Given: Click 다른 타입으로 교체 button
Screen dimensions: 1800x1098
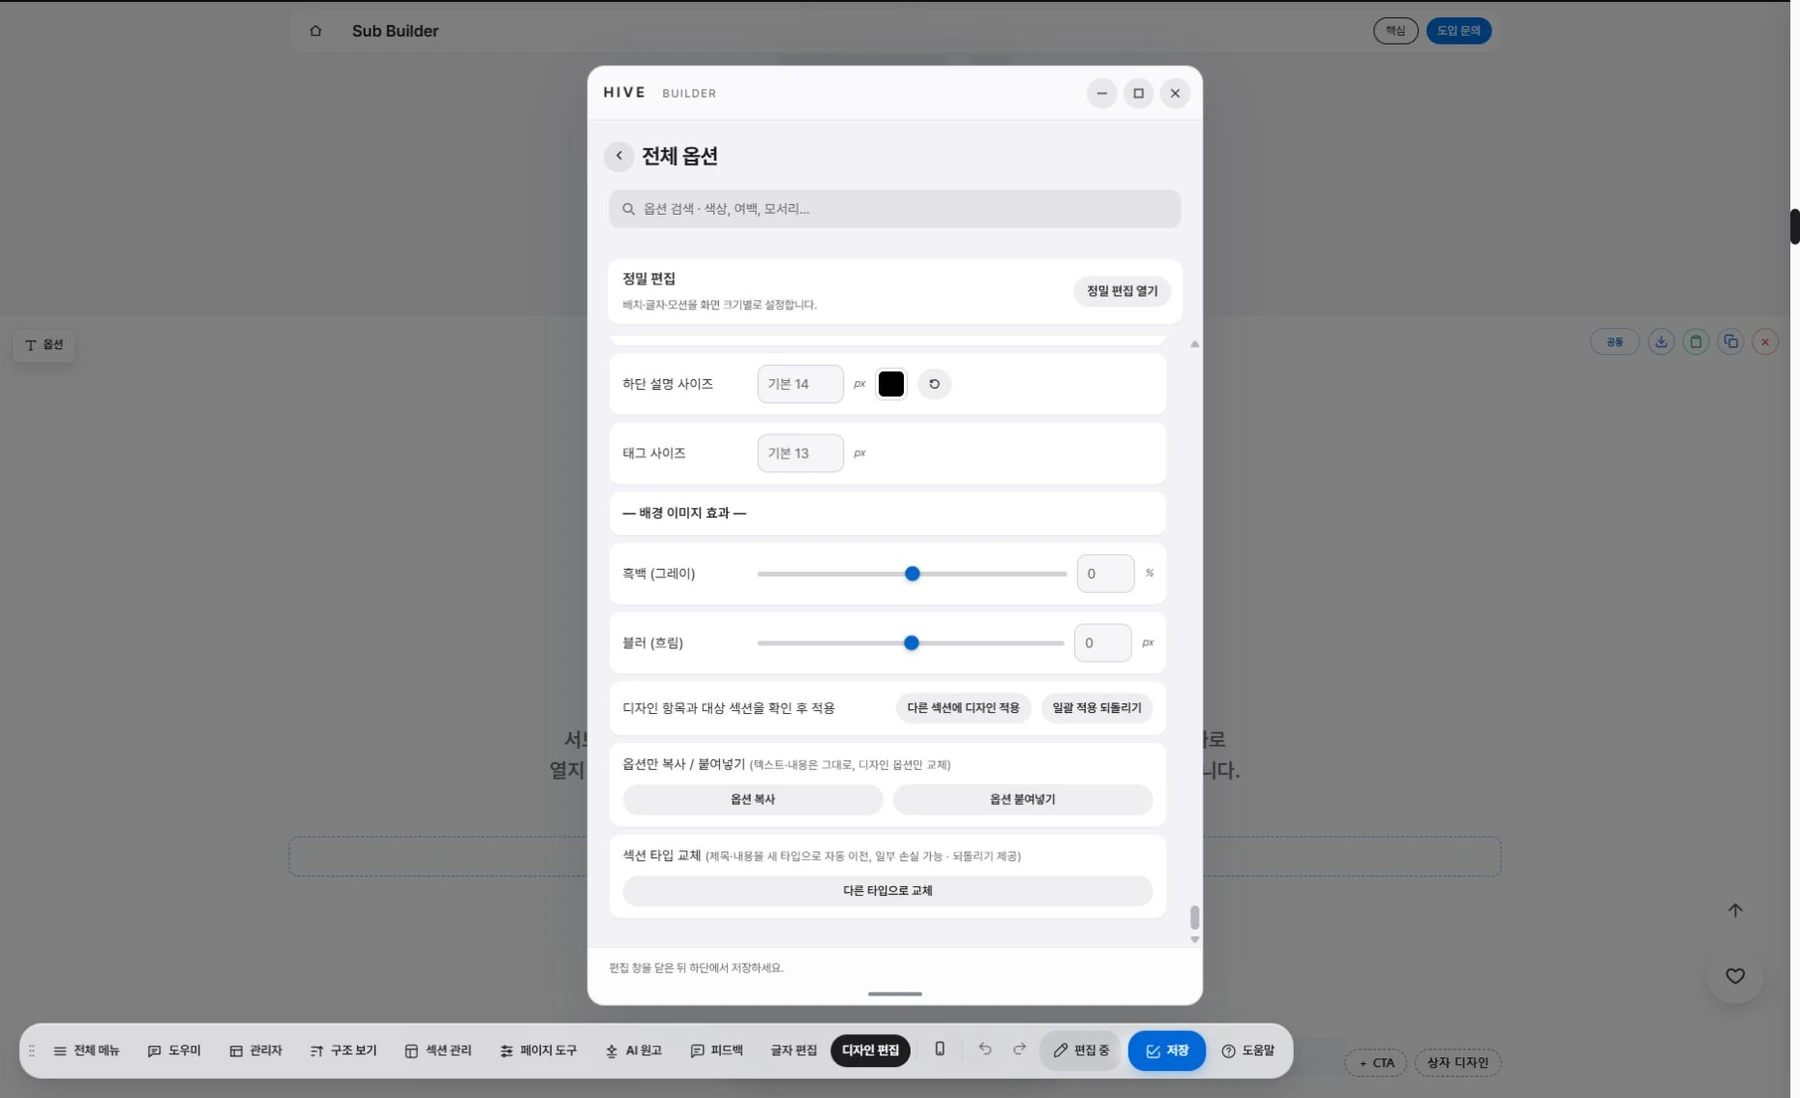Looking at the screenshot, I should (887, 890).
